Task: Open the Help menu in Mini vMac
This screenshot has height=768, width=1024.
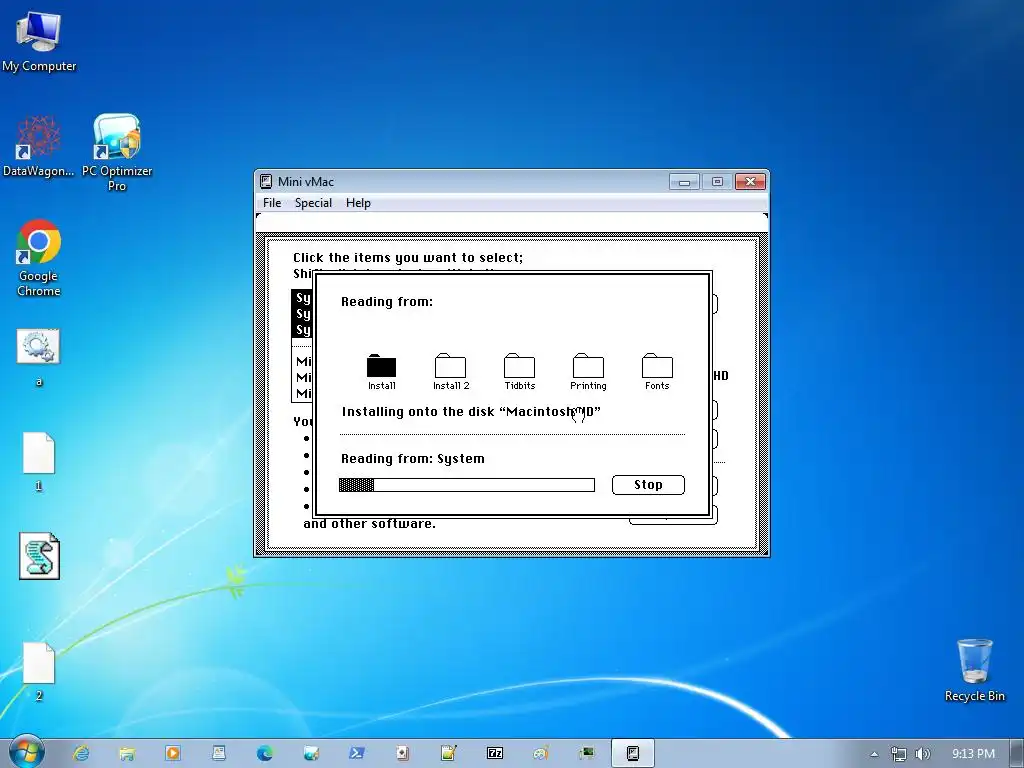Action: 358,203
